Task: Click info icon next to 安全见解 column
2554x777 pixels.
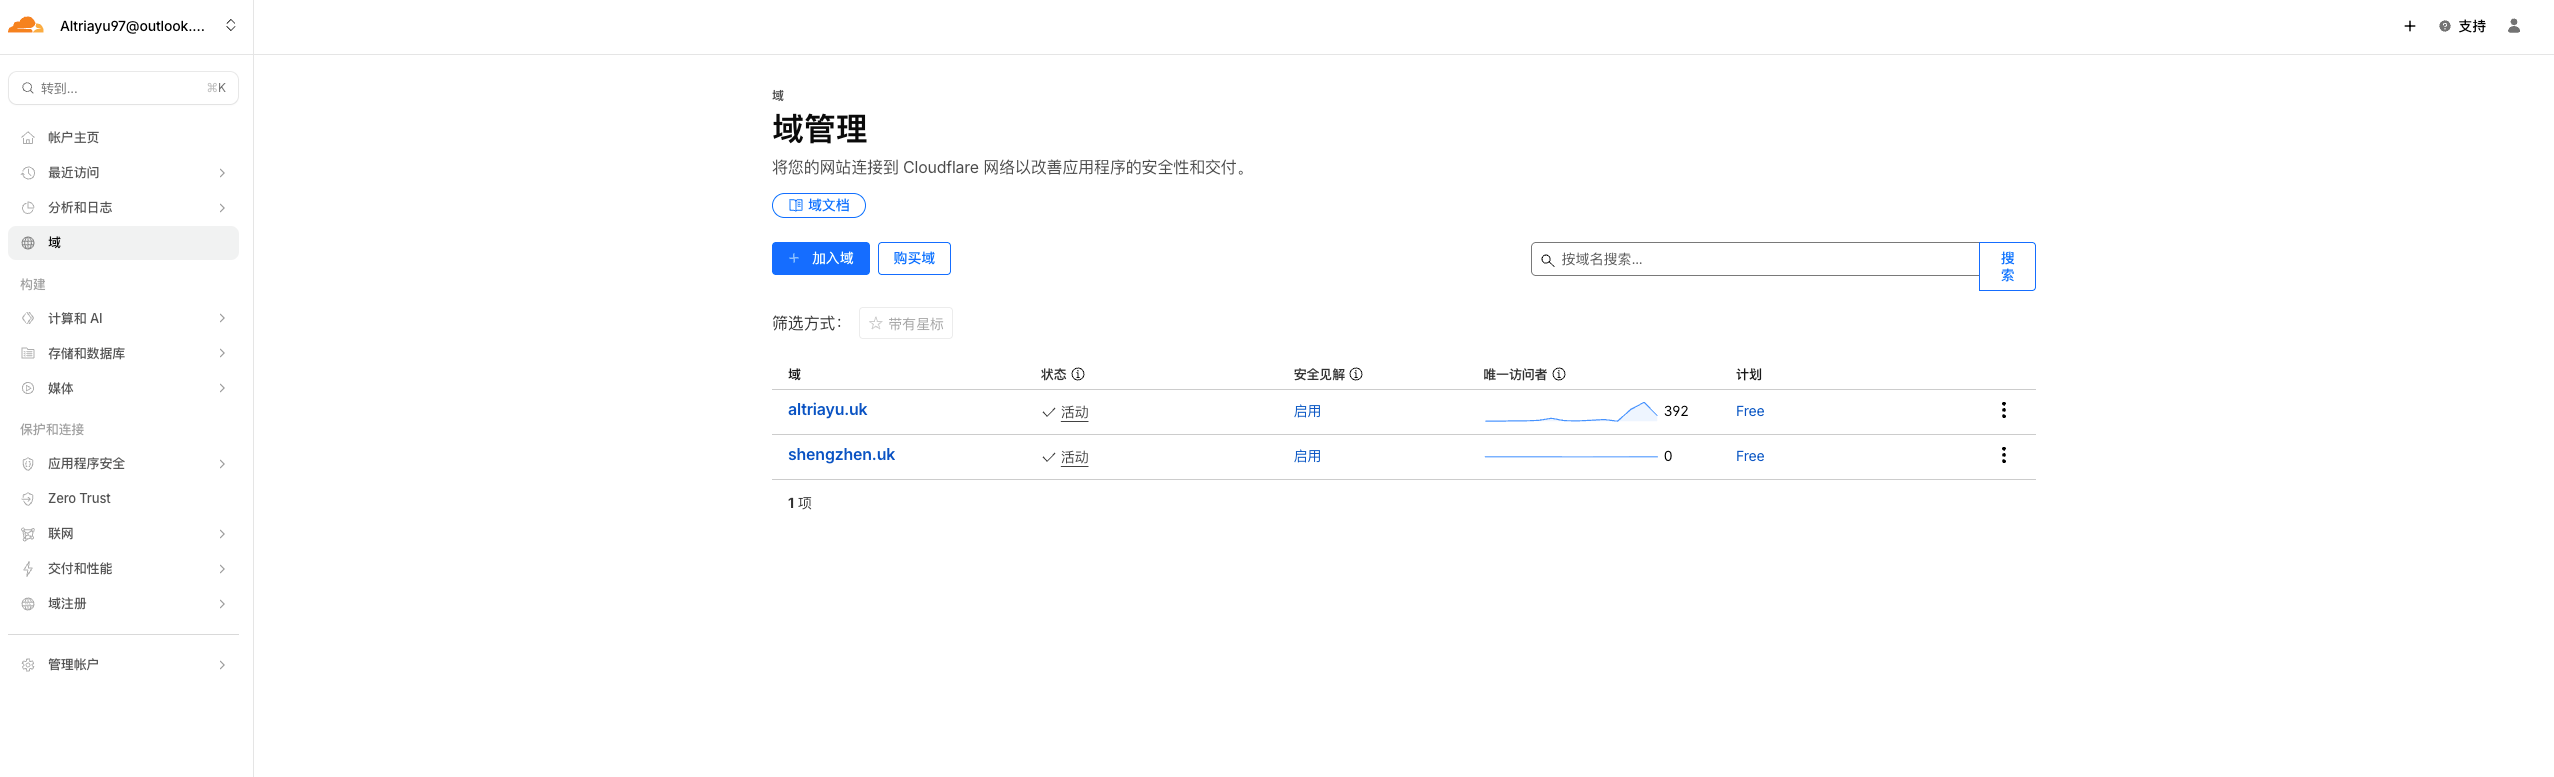Action: pos(1356,374)
